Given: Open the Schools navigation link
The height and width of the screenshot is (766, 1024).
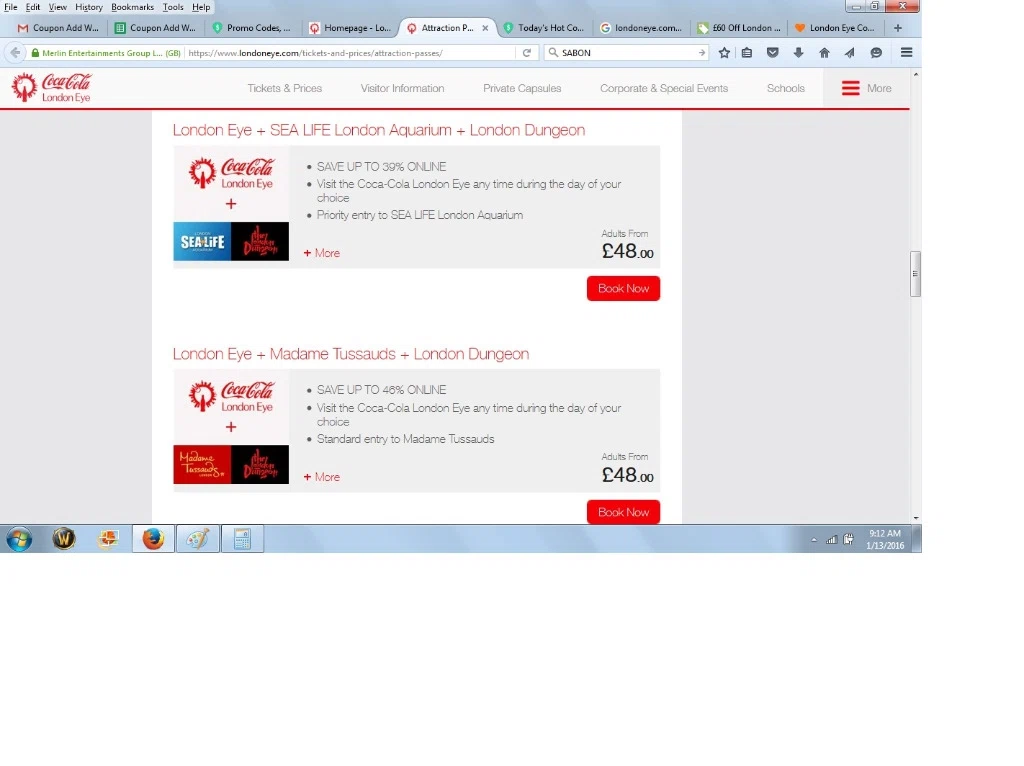Looking at the screenshot, I should (x=786, y=88).
